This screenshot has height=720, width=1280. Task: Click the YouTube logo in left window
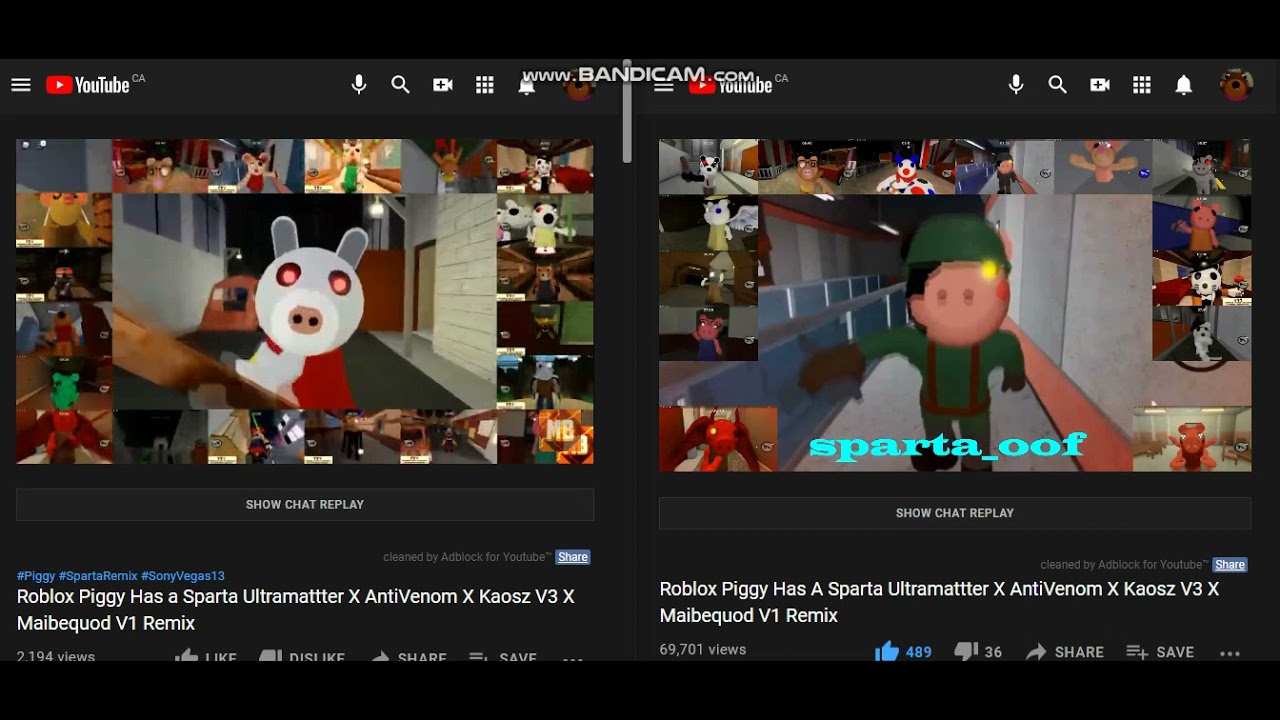[x=88, y=85]
